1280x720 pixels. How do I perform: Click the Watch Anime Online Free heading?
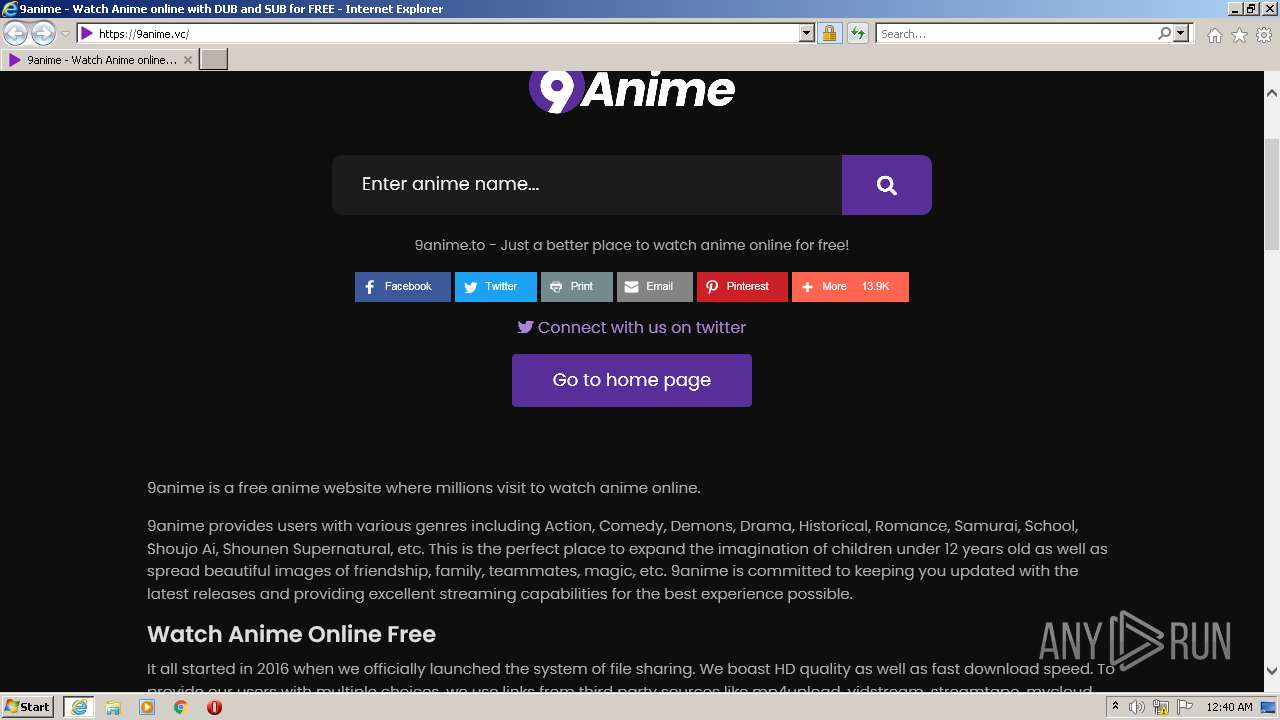[291, 634]
